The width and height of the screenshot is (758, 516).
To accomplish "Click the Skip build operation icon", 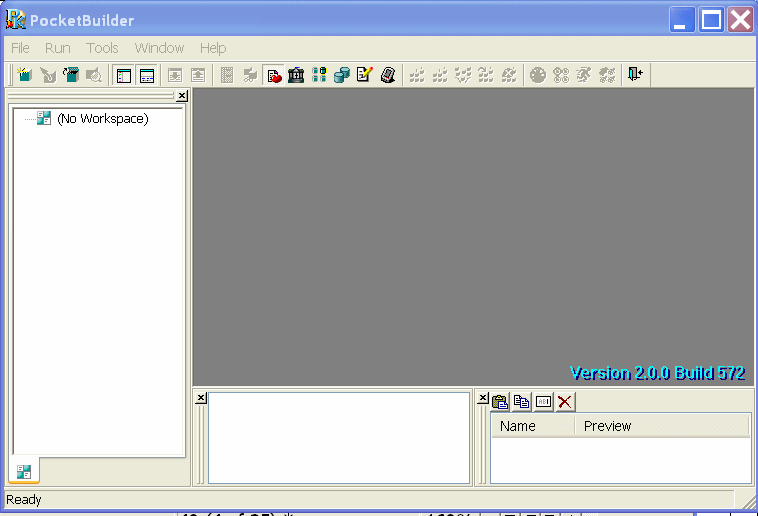I will point(486,75).
